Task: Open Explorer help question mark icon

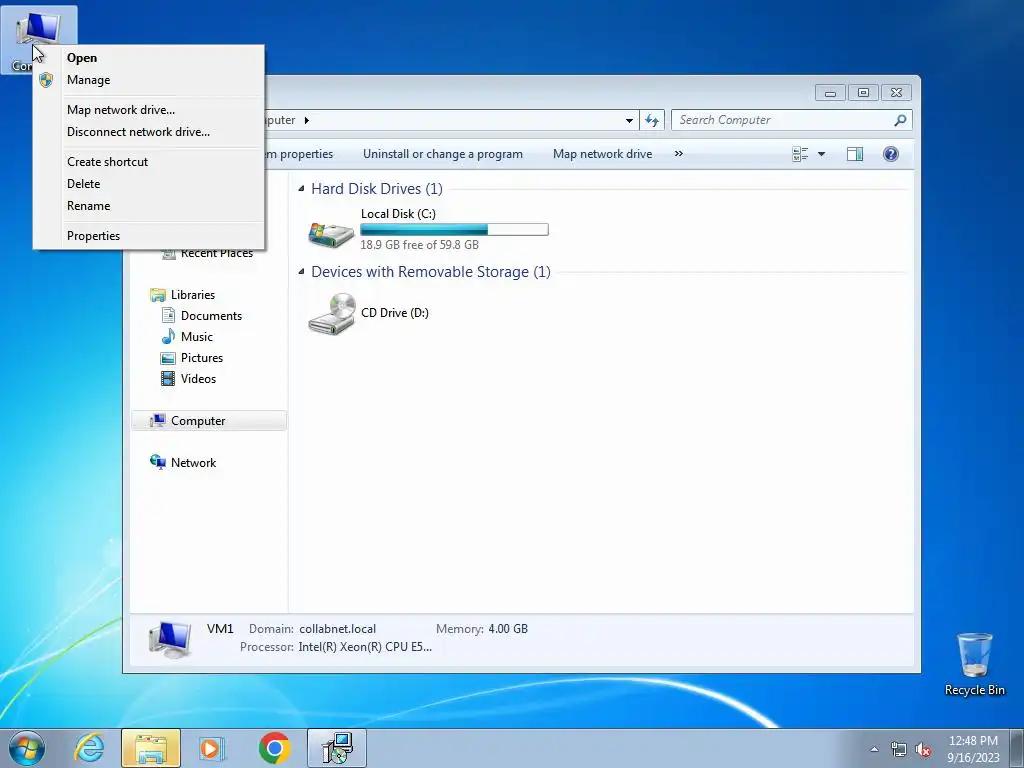Action: coord(891,154)
